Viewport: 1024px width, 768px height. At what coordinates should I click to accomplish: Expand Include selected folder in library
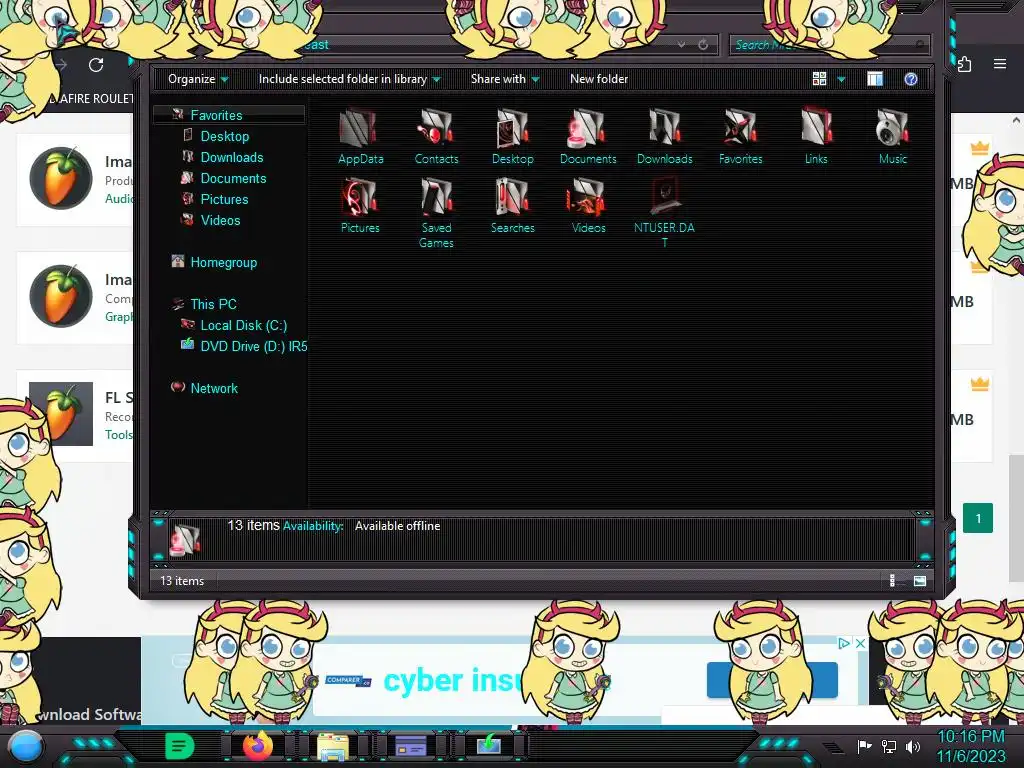[349, 79]
